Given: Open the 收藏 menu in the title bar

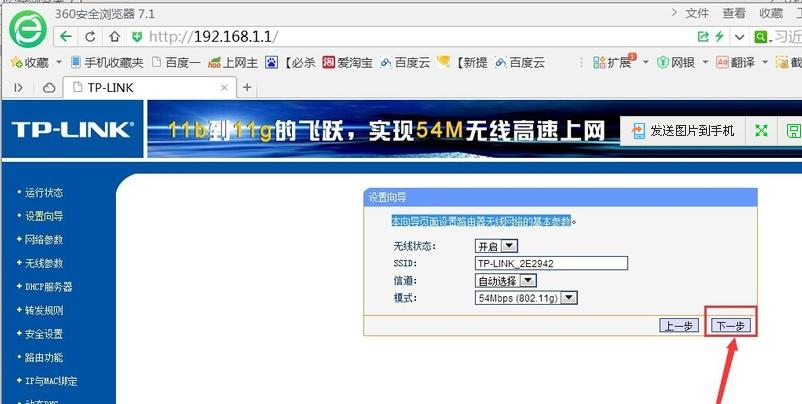Looking at the screenshot, I should (771, 13).
